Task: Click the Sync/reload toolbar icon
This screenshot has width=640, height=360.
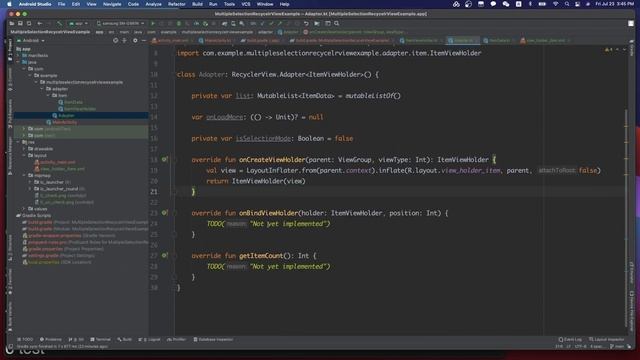Action: point(29,24)
